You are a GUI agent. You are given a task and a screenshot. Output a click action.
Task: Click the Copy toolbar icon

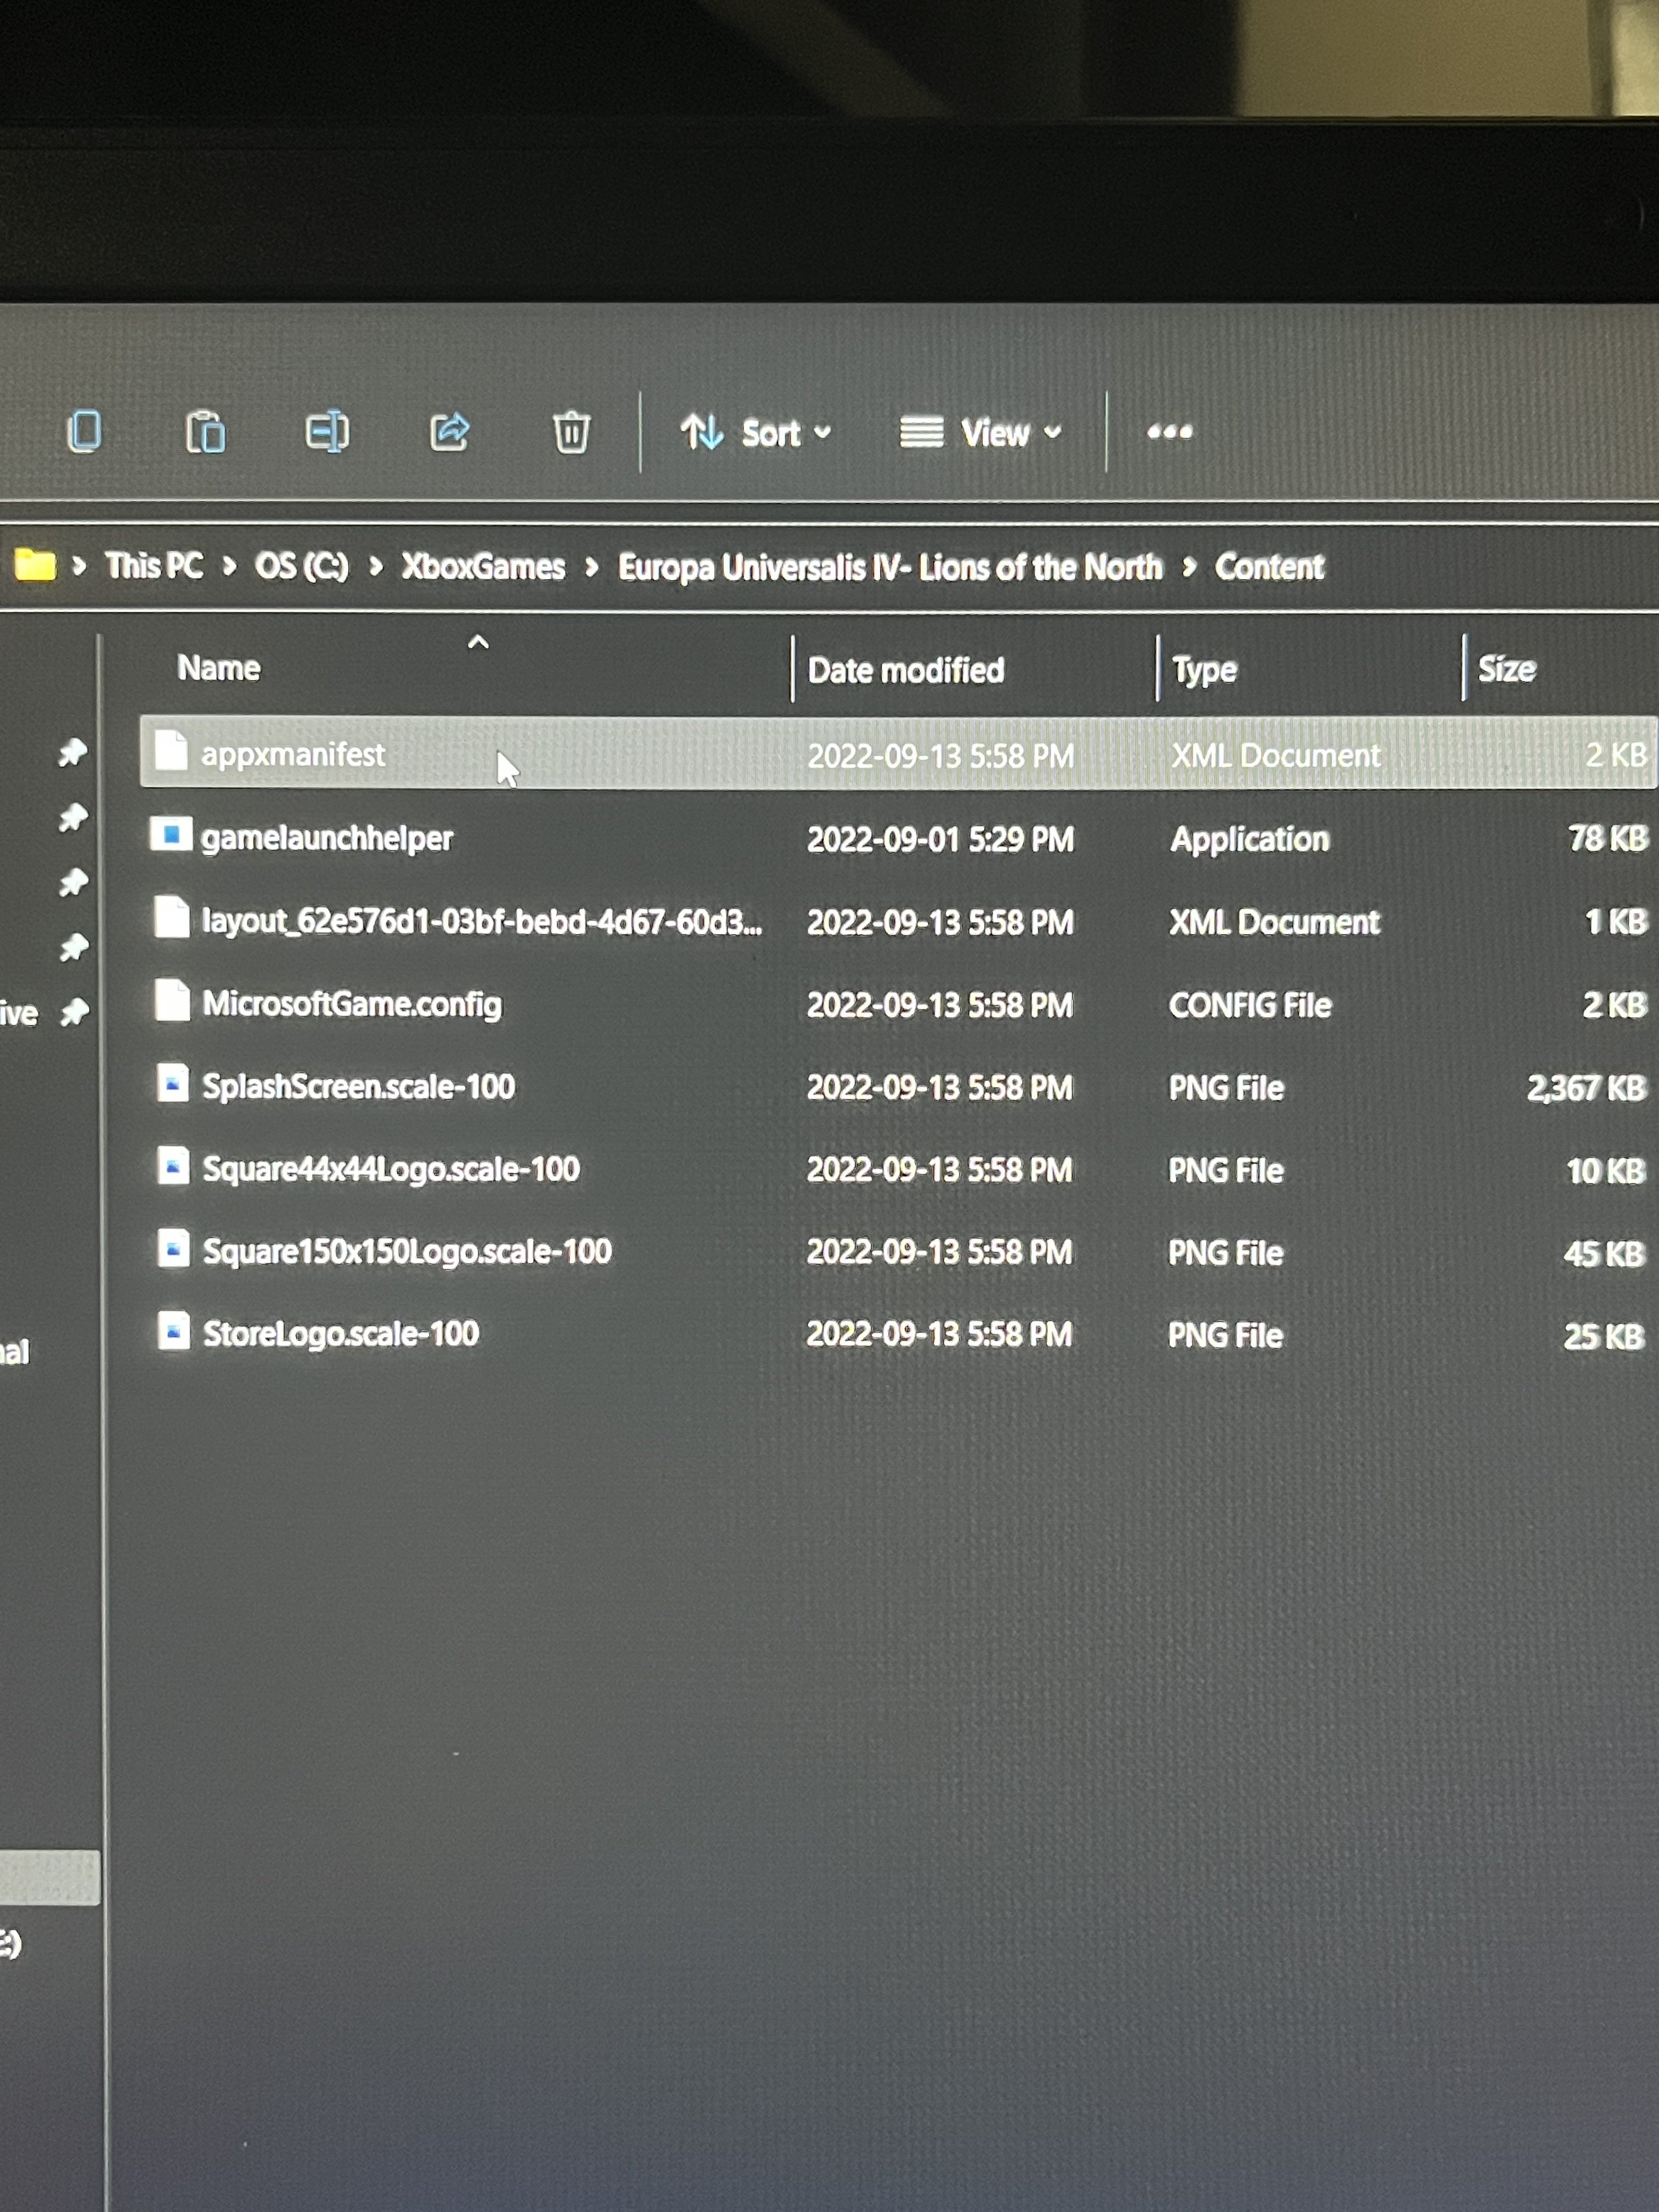(x=84, y=432)
